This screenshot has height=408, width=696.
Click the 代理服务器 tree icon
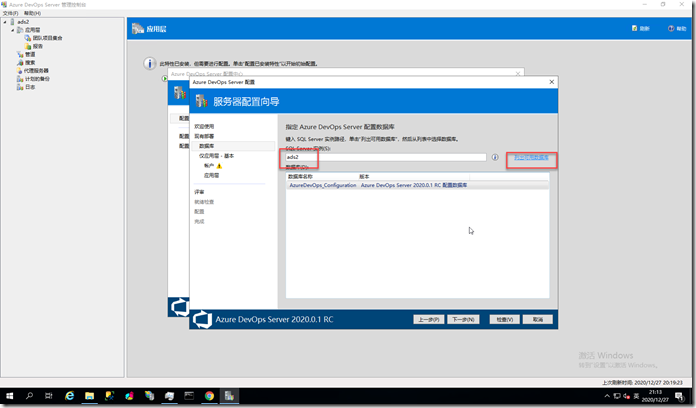20,71
